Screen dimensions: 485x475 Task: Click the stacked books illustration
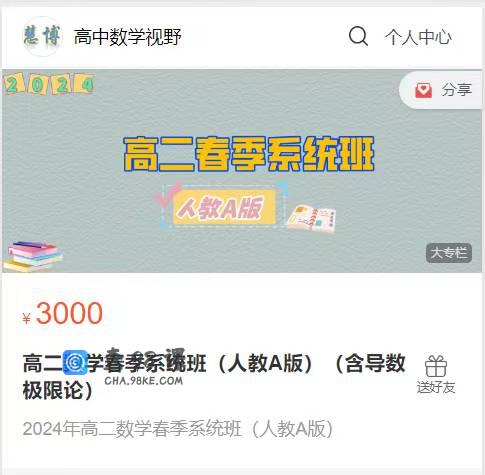click(x=32, y=256)
